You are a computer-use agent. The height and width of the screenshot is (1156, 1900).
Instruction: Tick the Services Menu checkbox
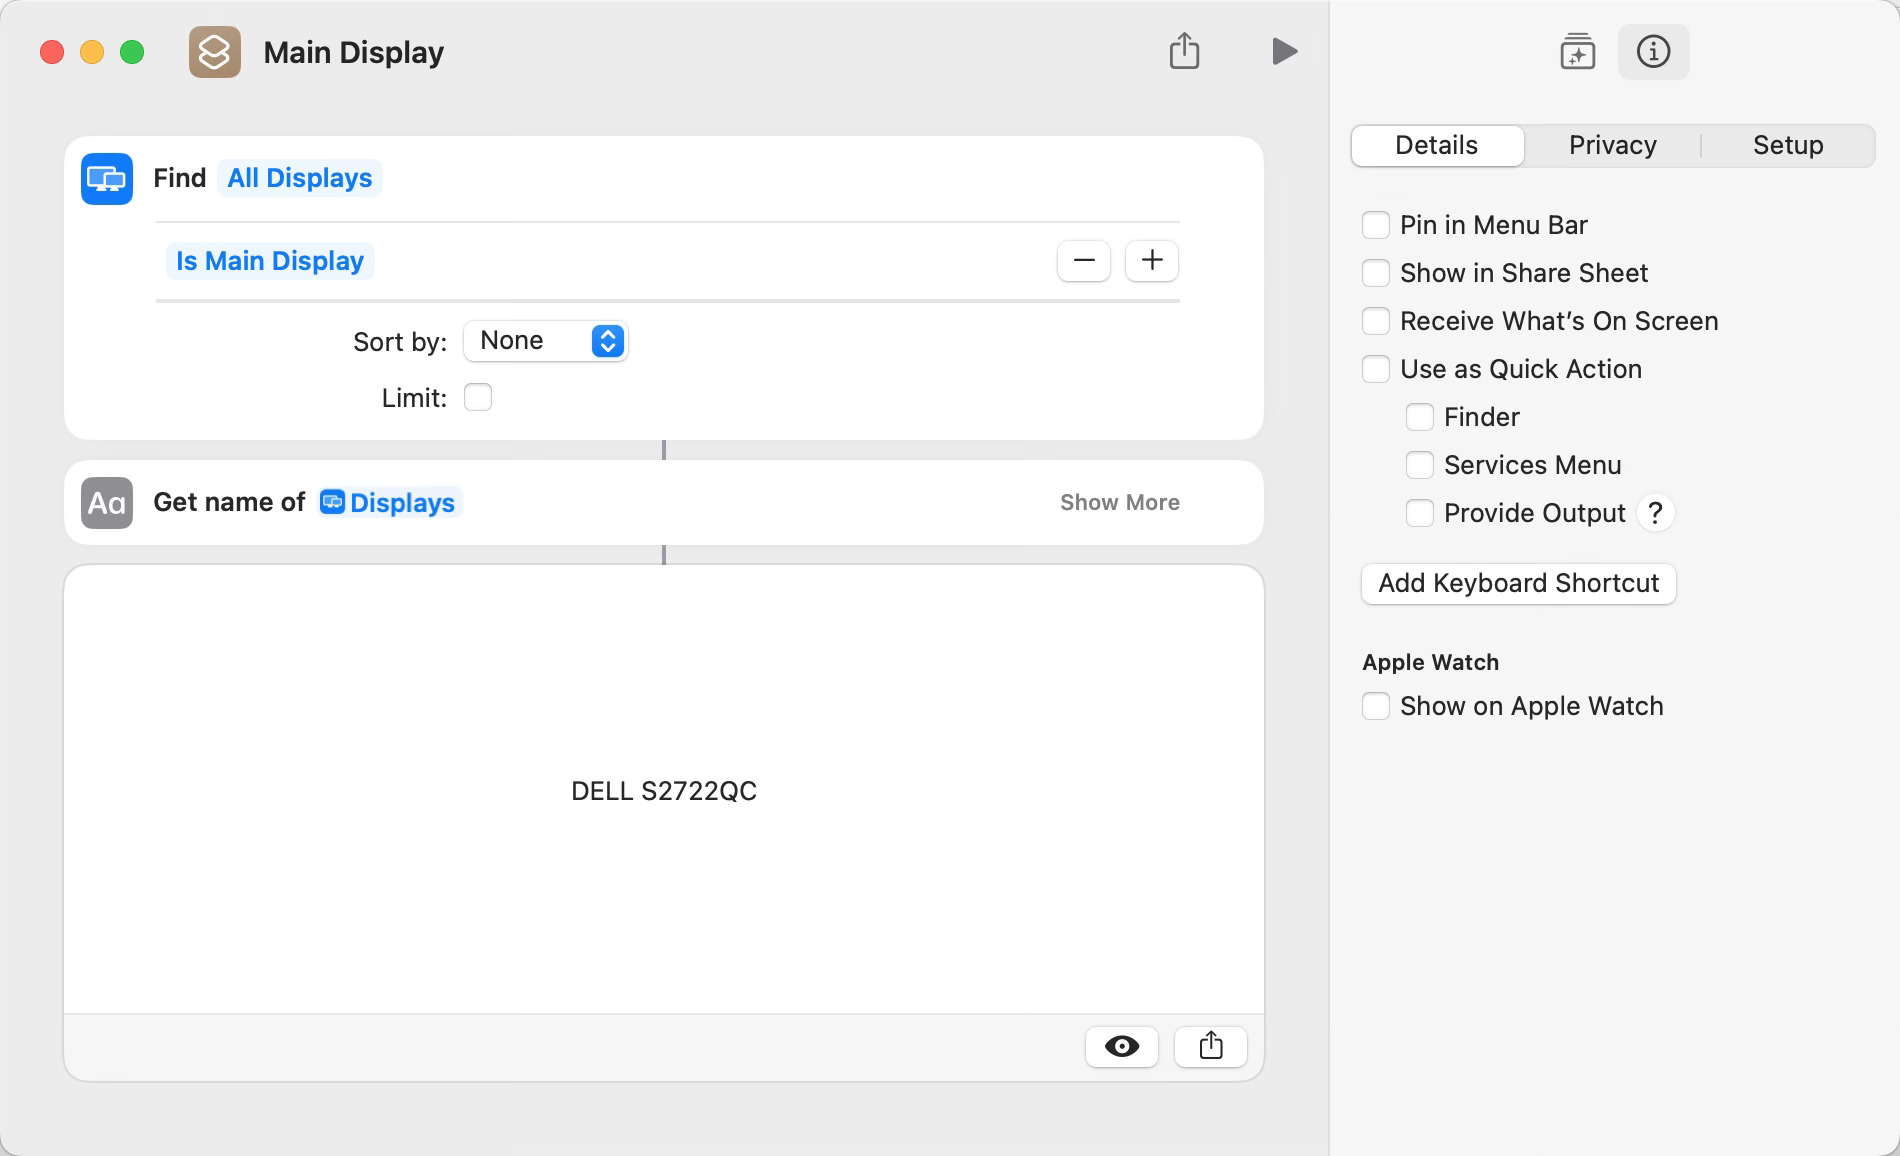[1420, 465]
